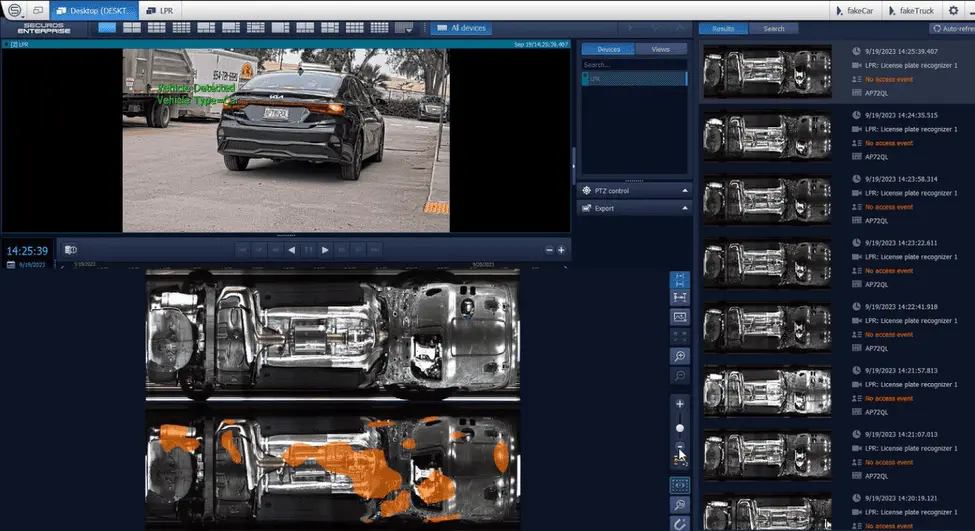Open result thumbnail for 14:21:07.013
975x531 pixels.
(767, 455)
